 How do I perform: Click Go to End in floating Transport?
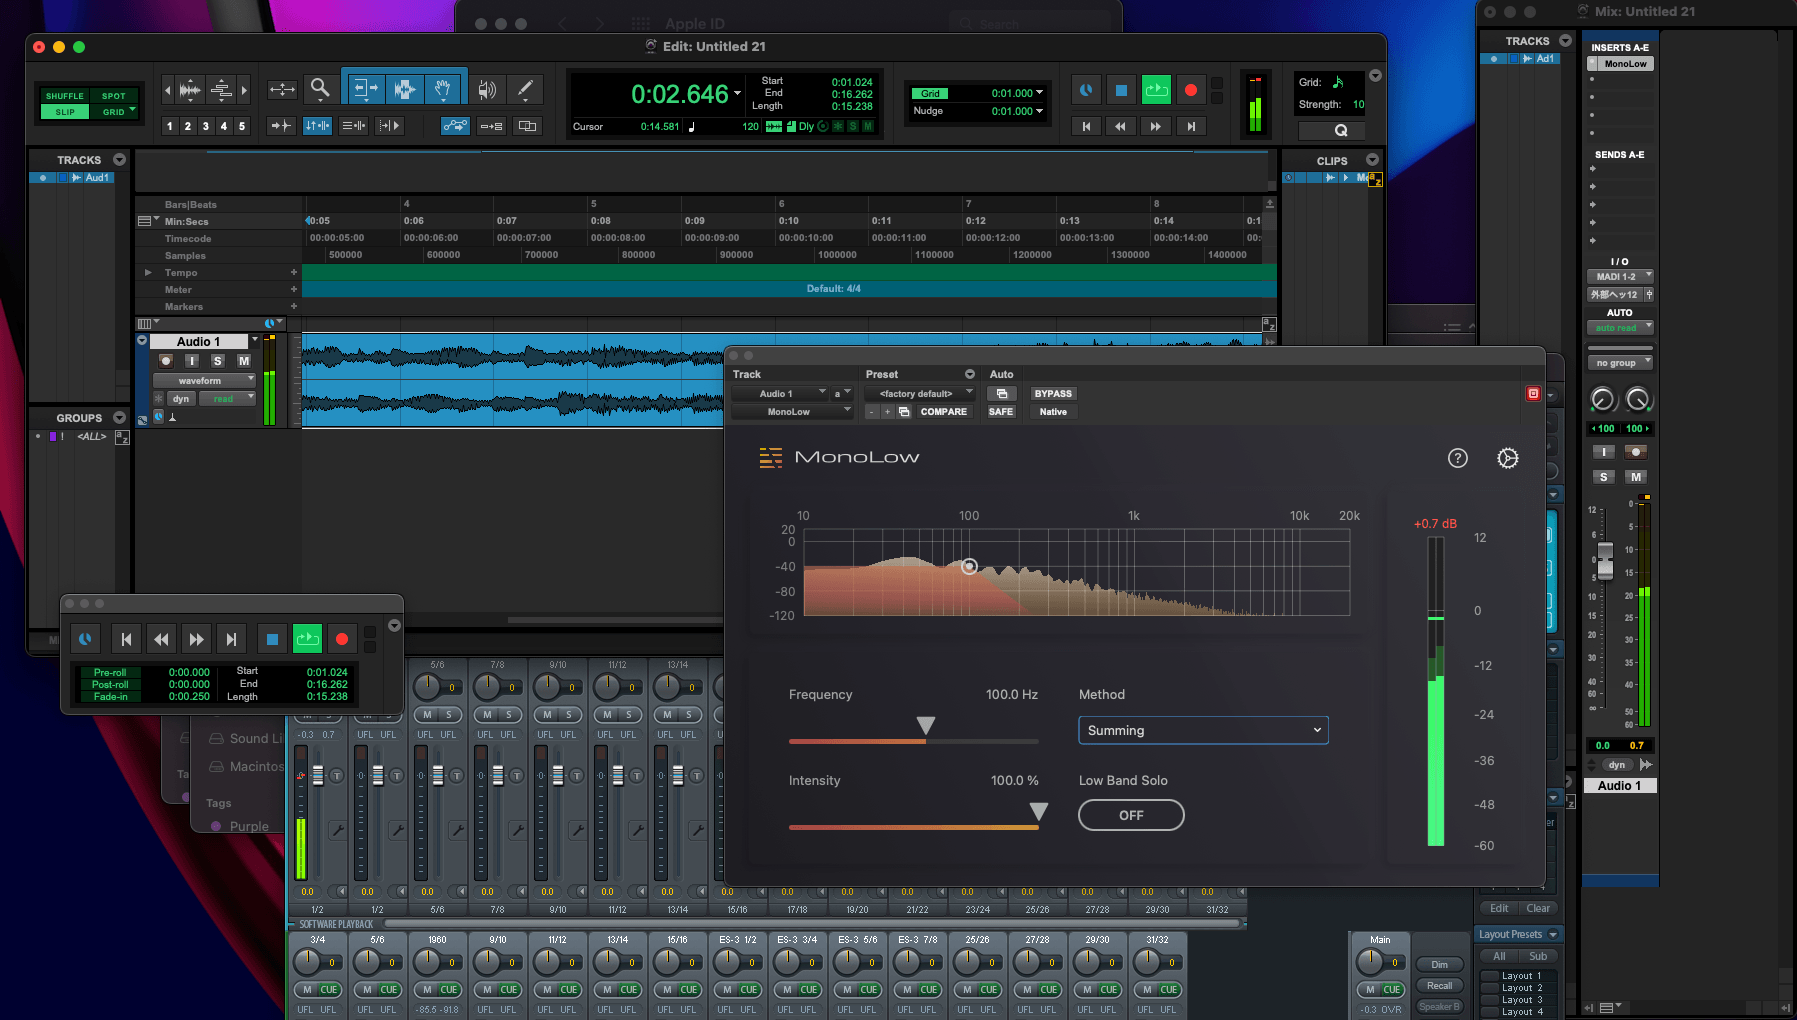tap(231, 639)
